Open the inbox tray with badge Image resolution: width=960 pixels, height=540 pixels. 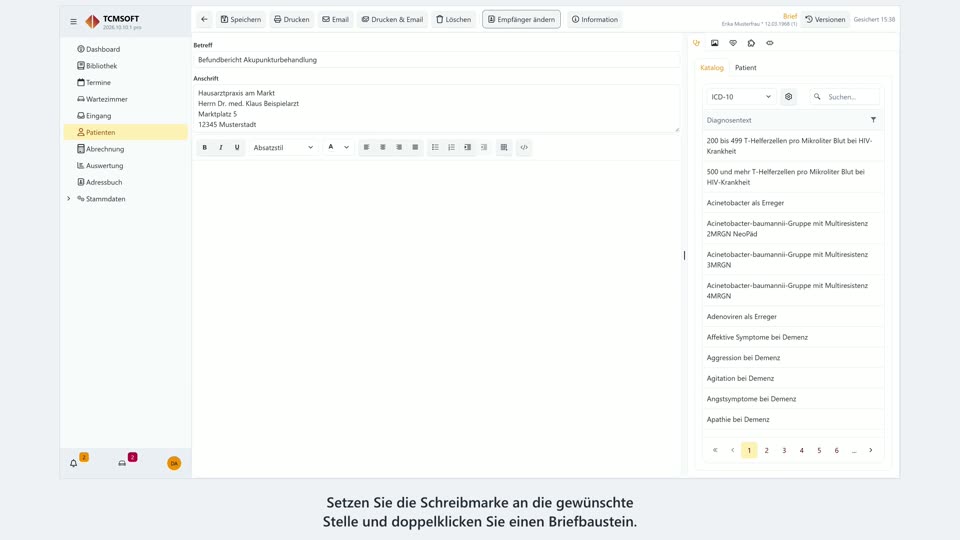coord(122,463)
